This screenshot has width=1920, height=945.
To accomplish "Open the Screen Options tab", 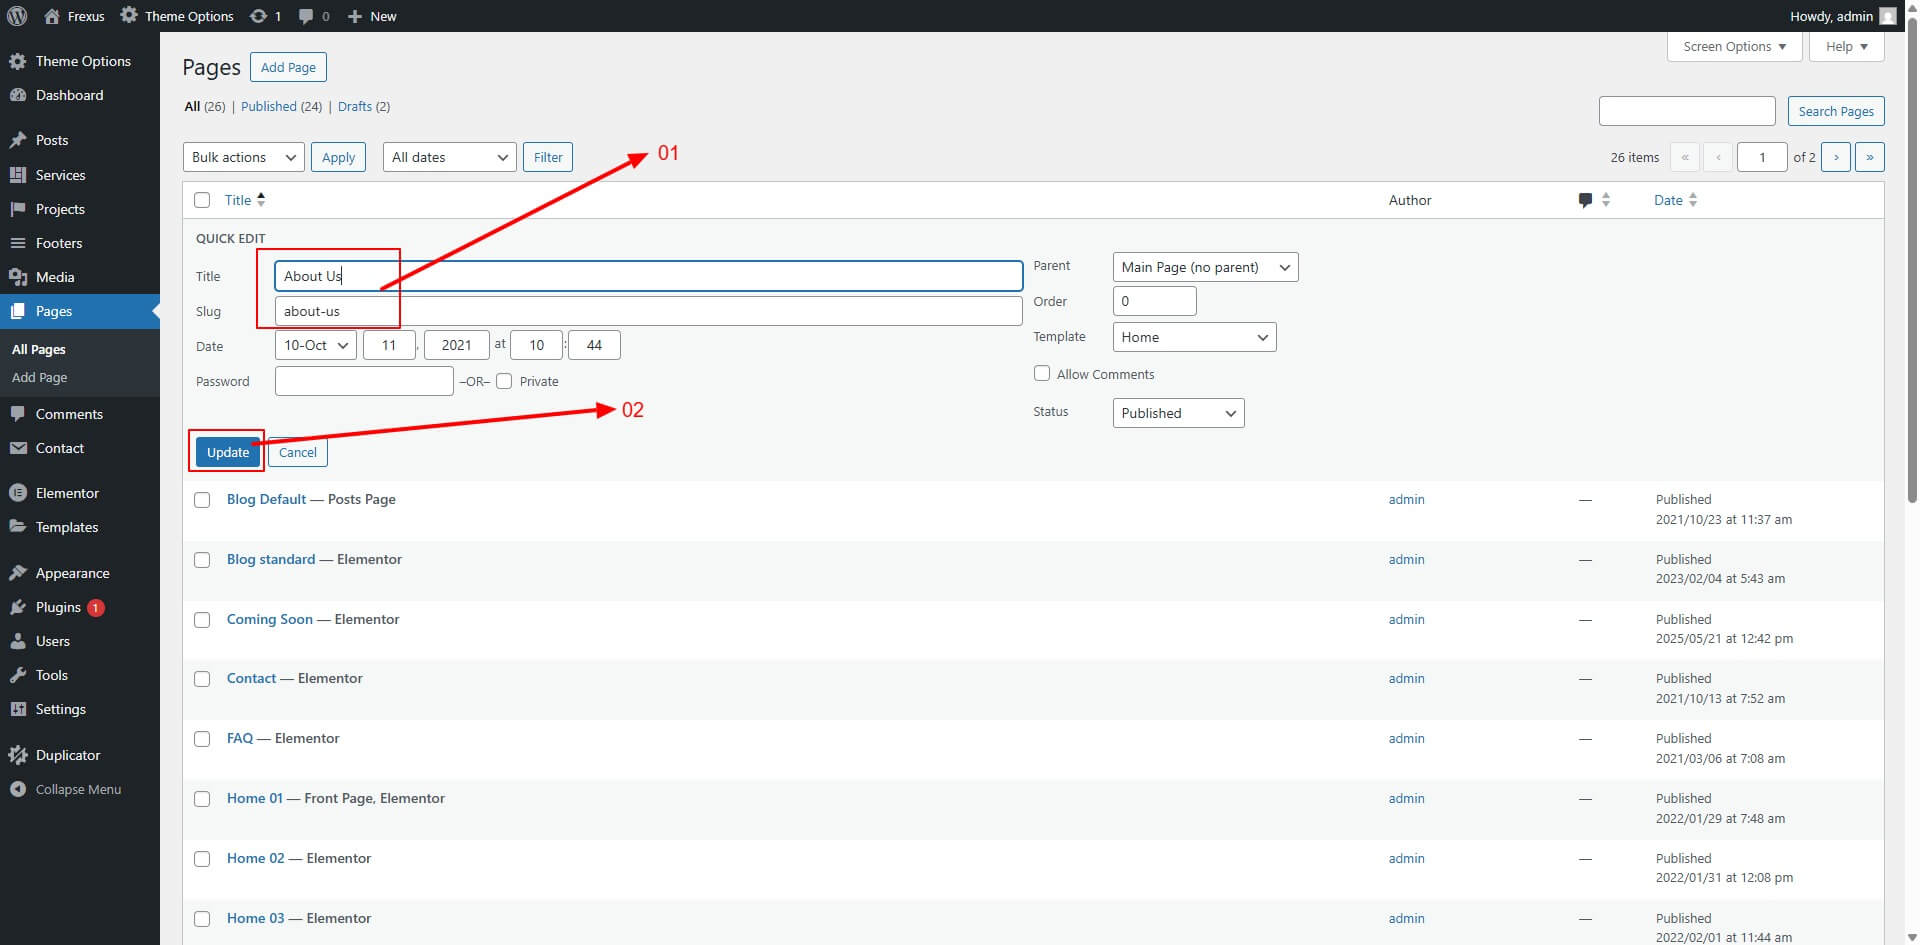I will point(1734,46).
